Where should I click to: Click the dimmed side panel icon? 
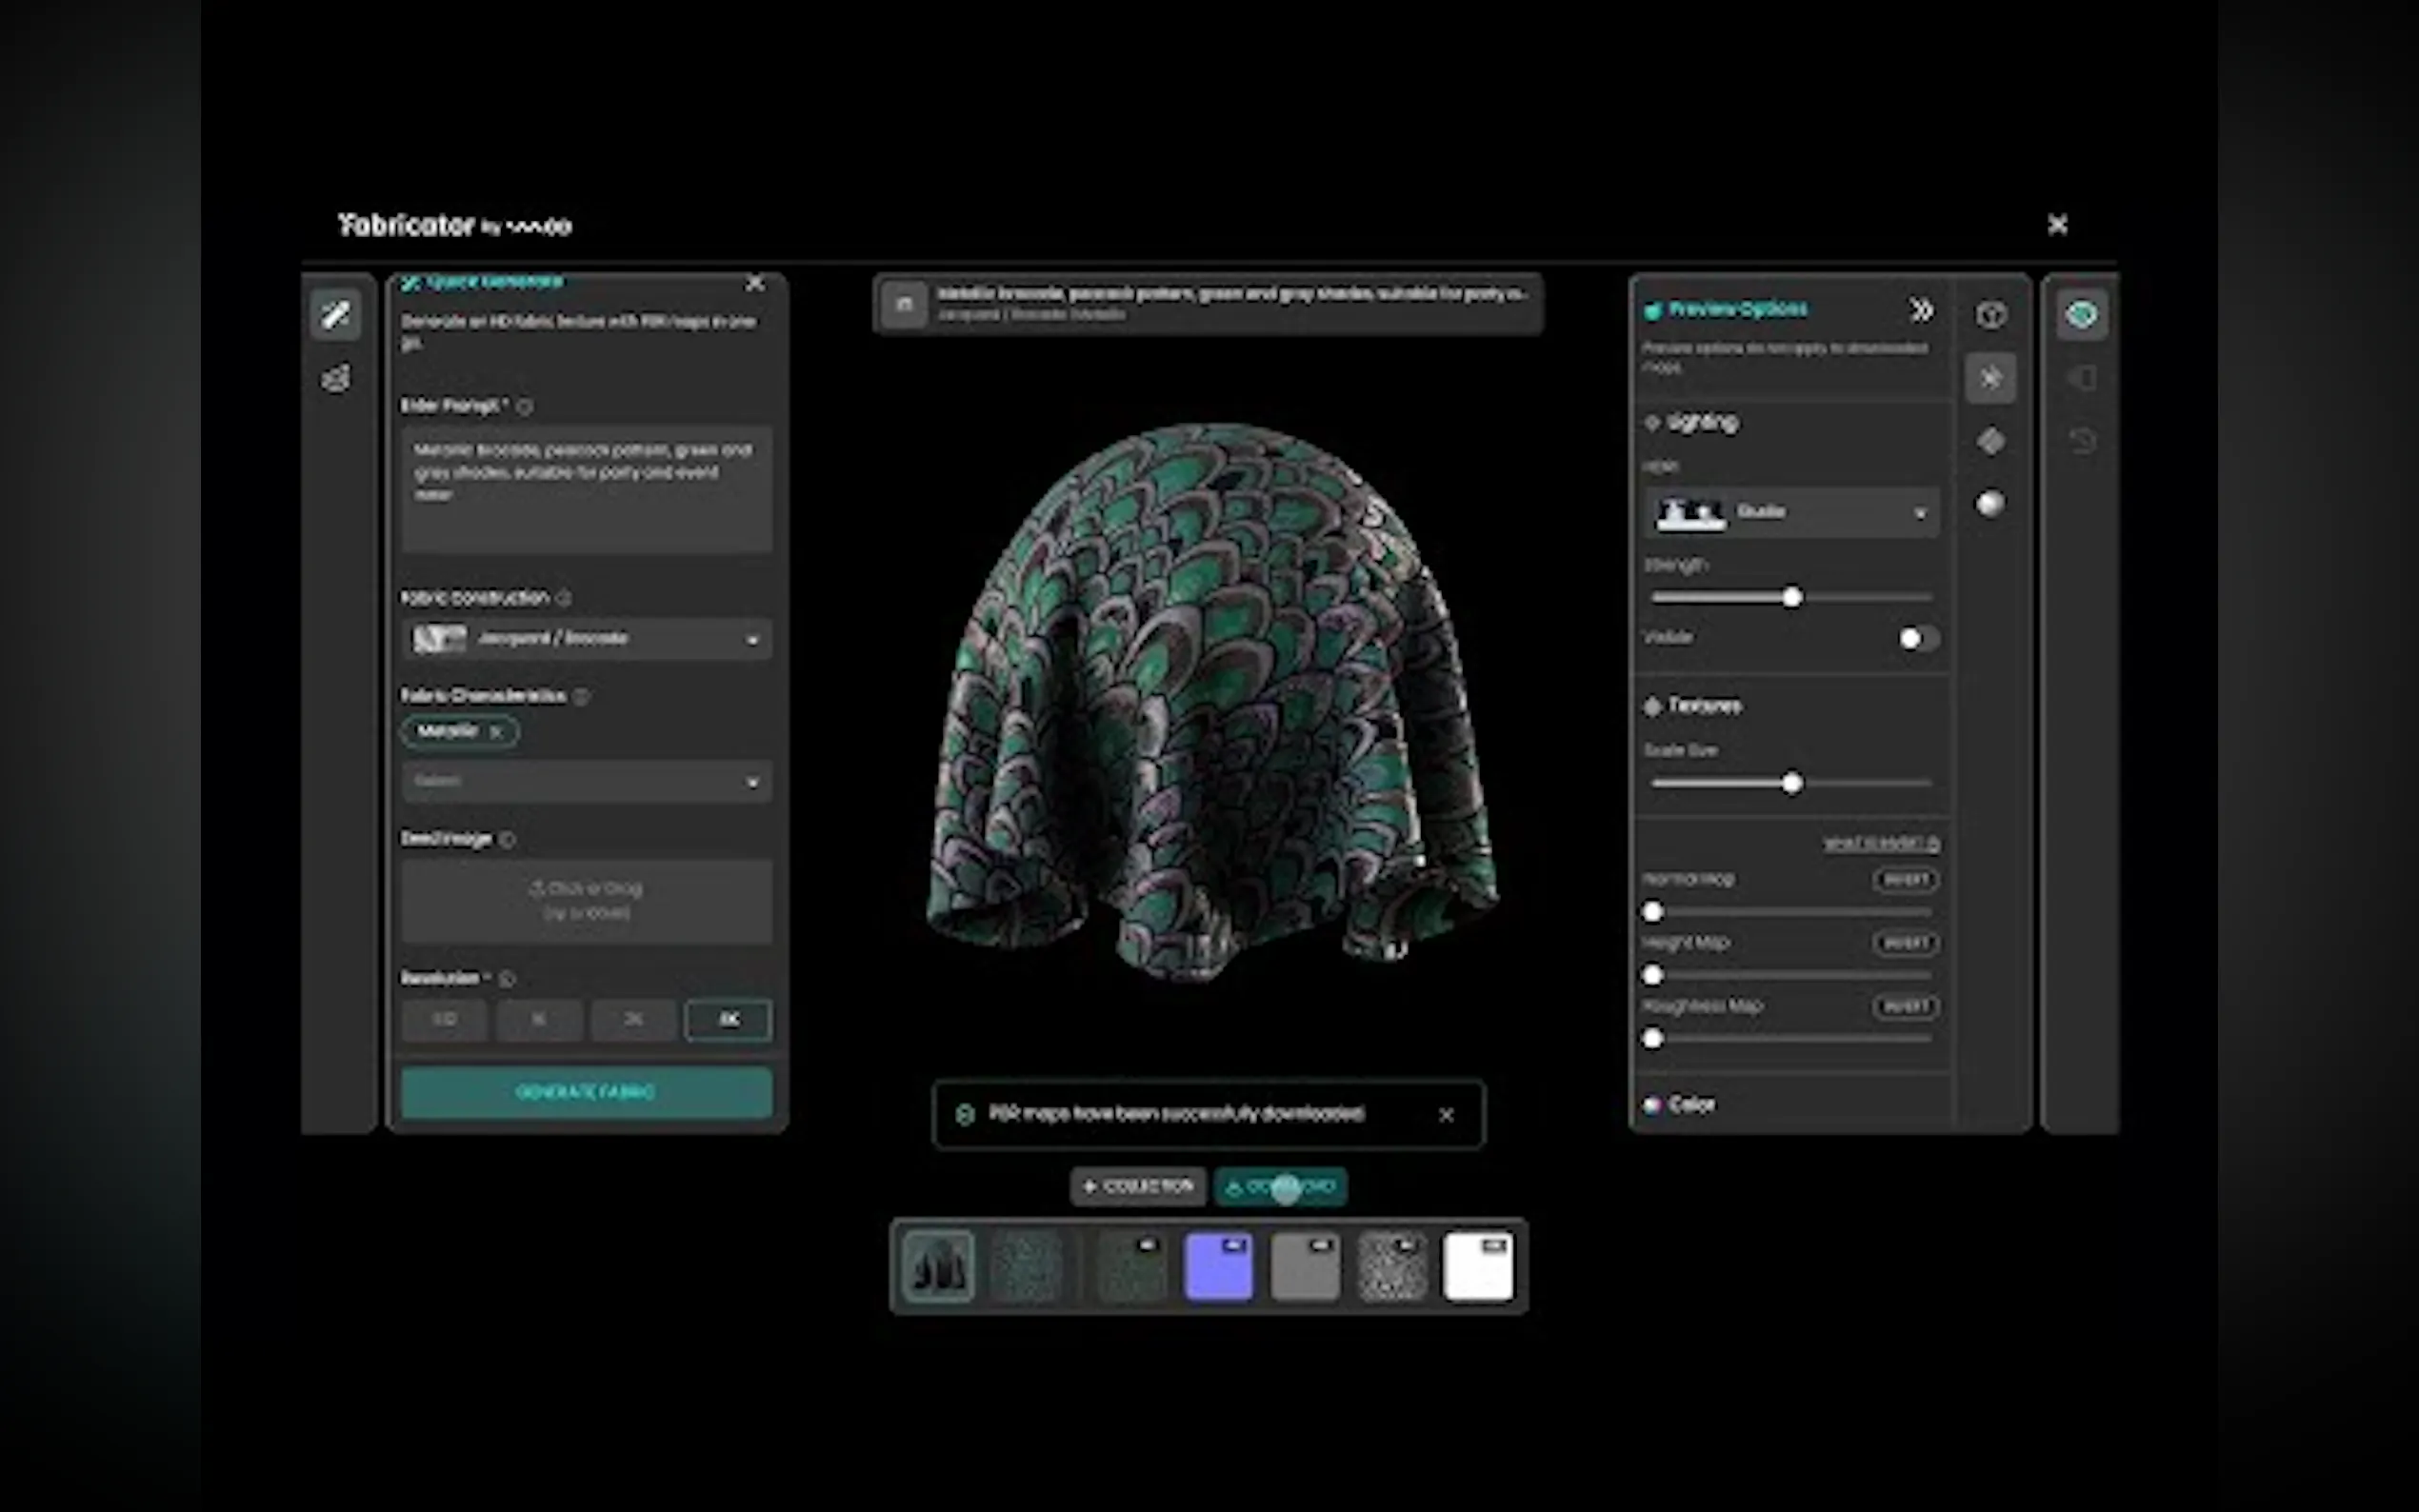tap(2082, 378)
